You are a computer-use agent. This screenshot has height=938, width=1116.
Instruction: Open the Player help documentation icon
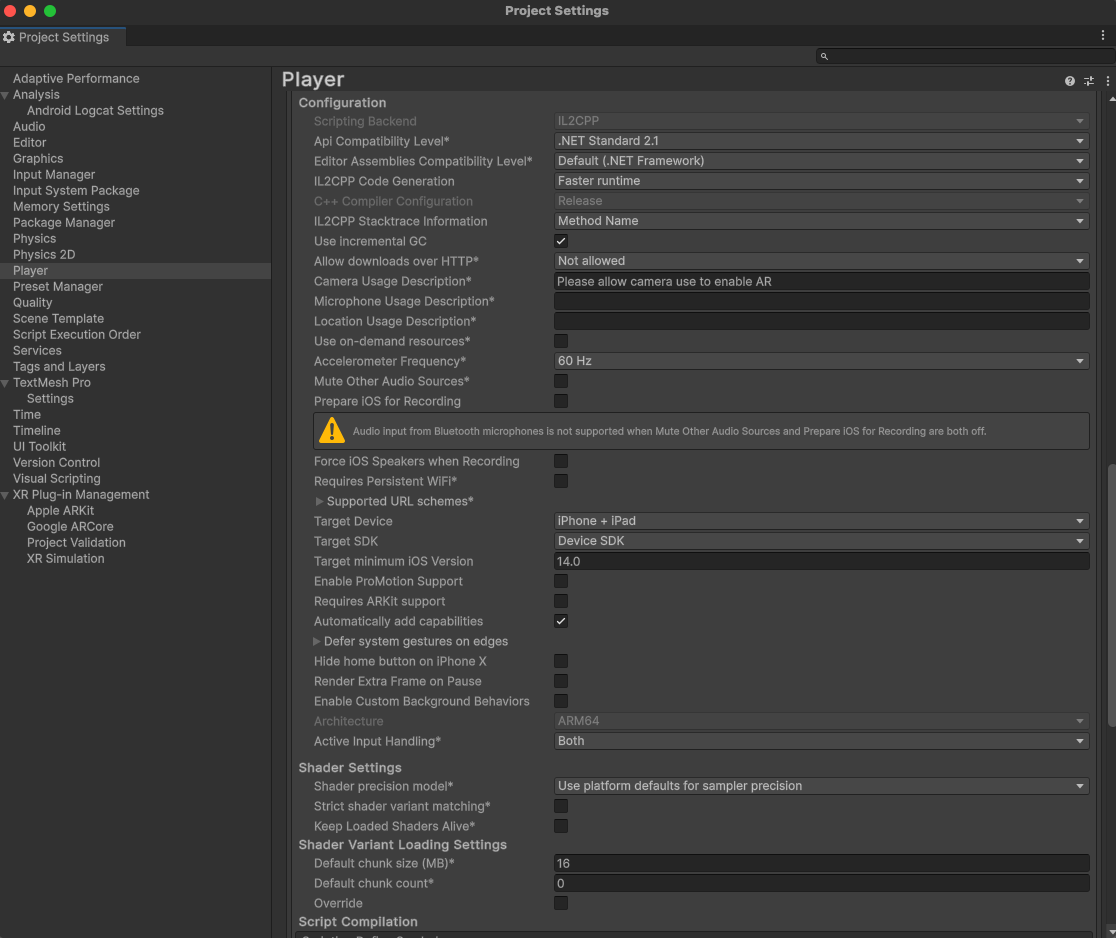[1070, 81]
